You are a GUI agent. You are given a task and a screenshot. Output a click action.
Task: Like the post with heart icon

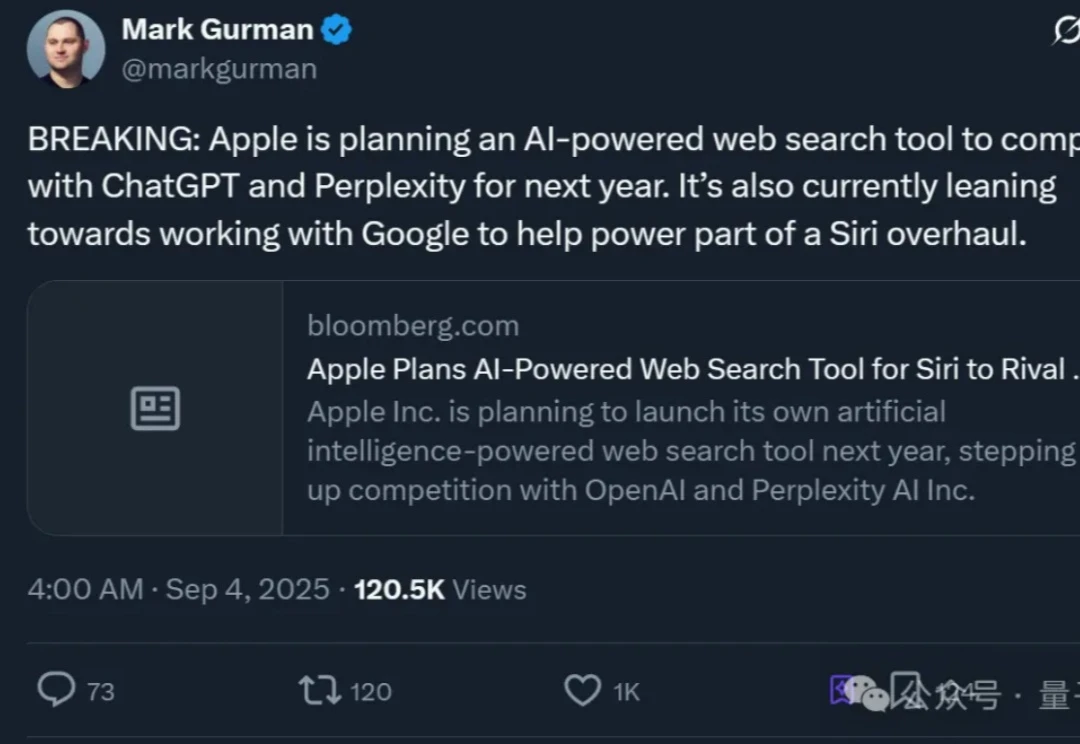(x=582, y=690)
